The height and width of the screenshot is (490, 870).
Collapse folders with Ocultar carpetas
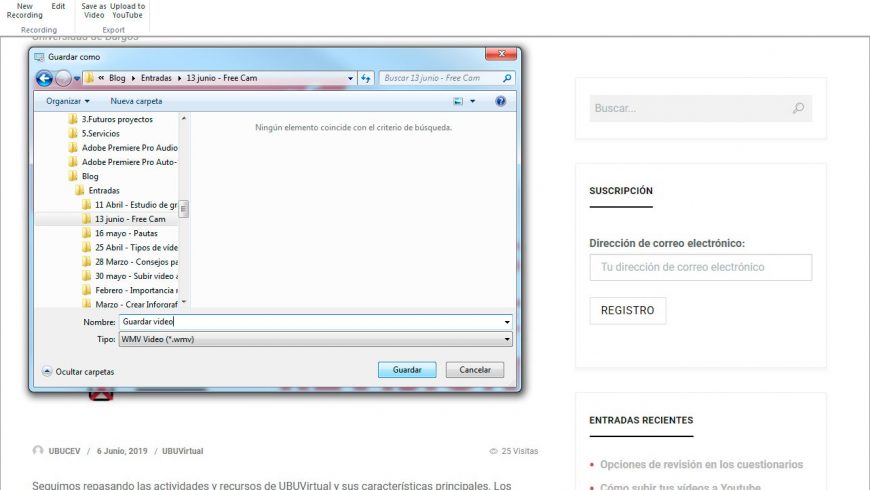tap(78, 372)
